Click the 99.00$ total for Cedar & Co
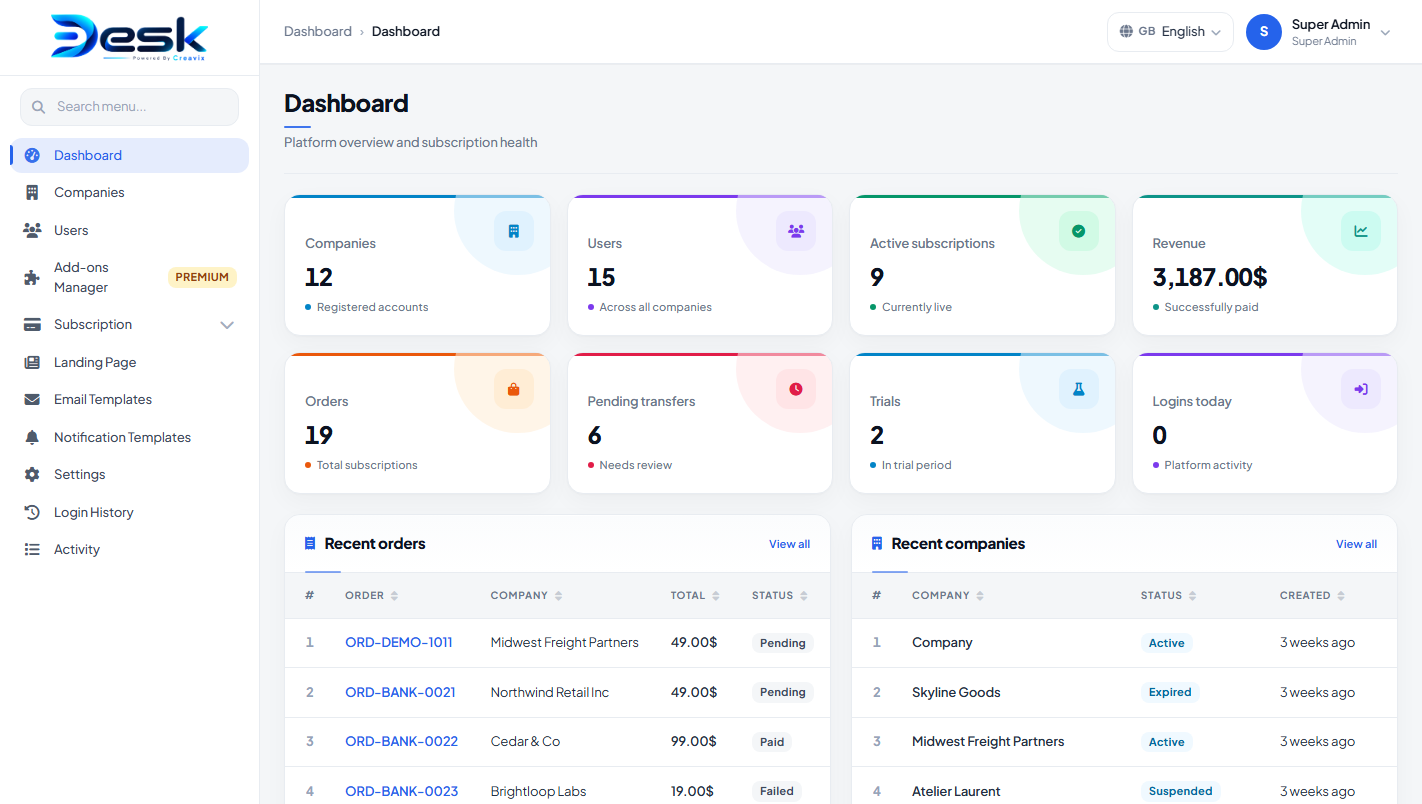 [x=693, y=741]
